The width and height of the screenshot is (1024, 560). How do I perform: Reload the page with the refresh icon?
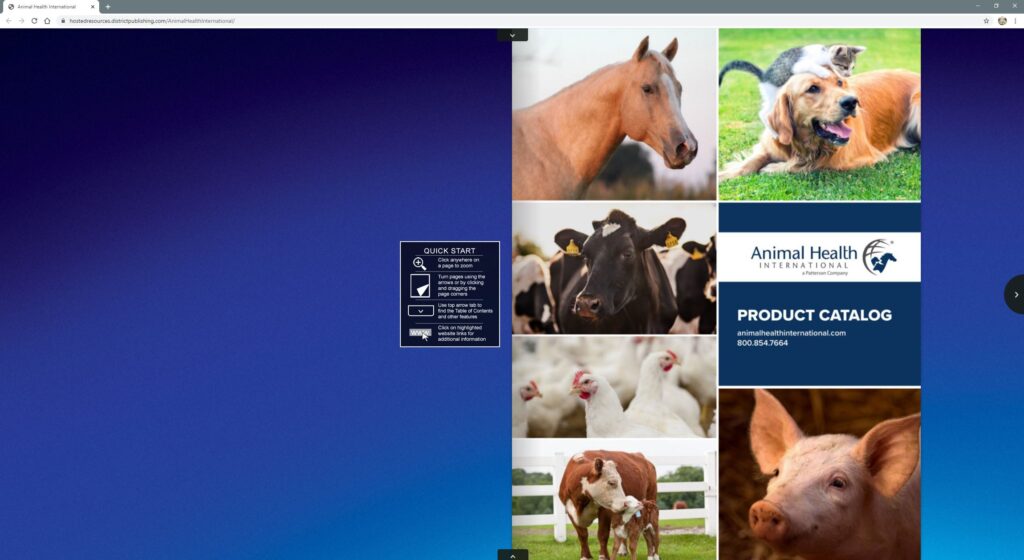(x=34, y=21)
